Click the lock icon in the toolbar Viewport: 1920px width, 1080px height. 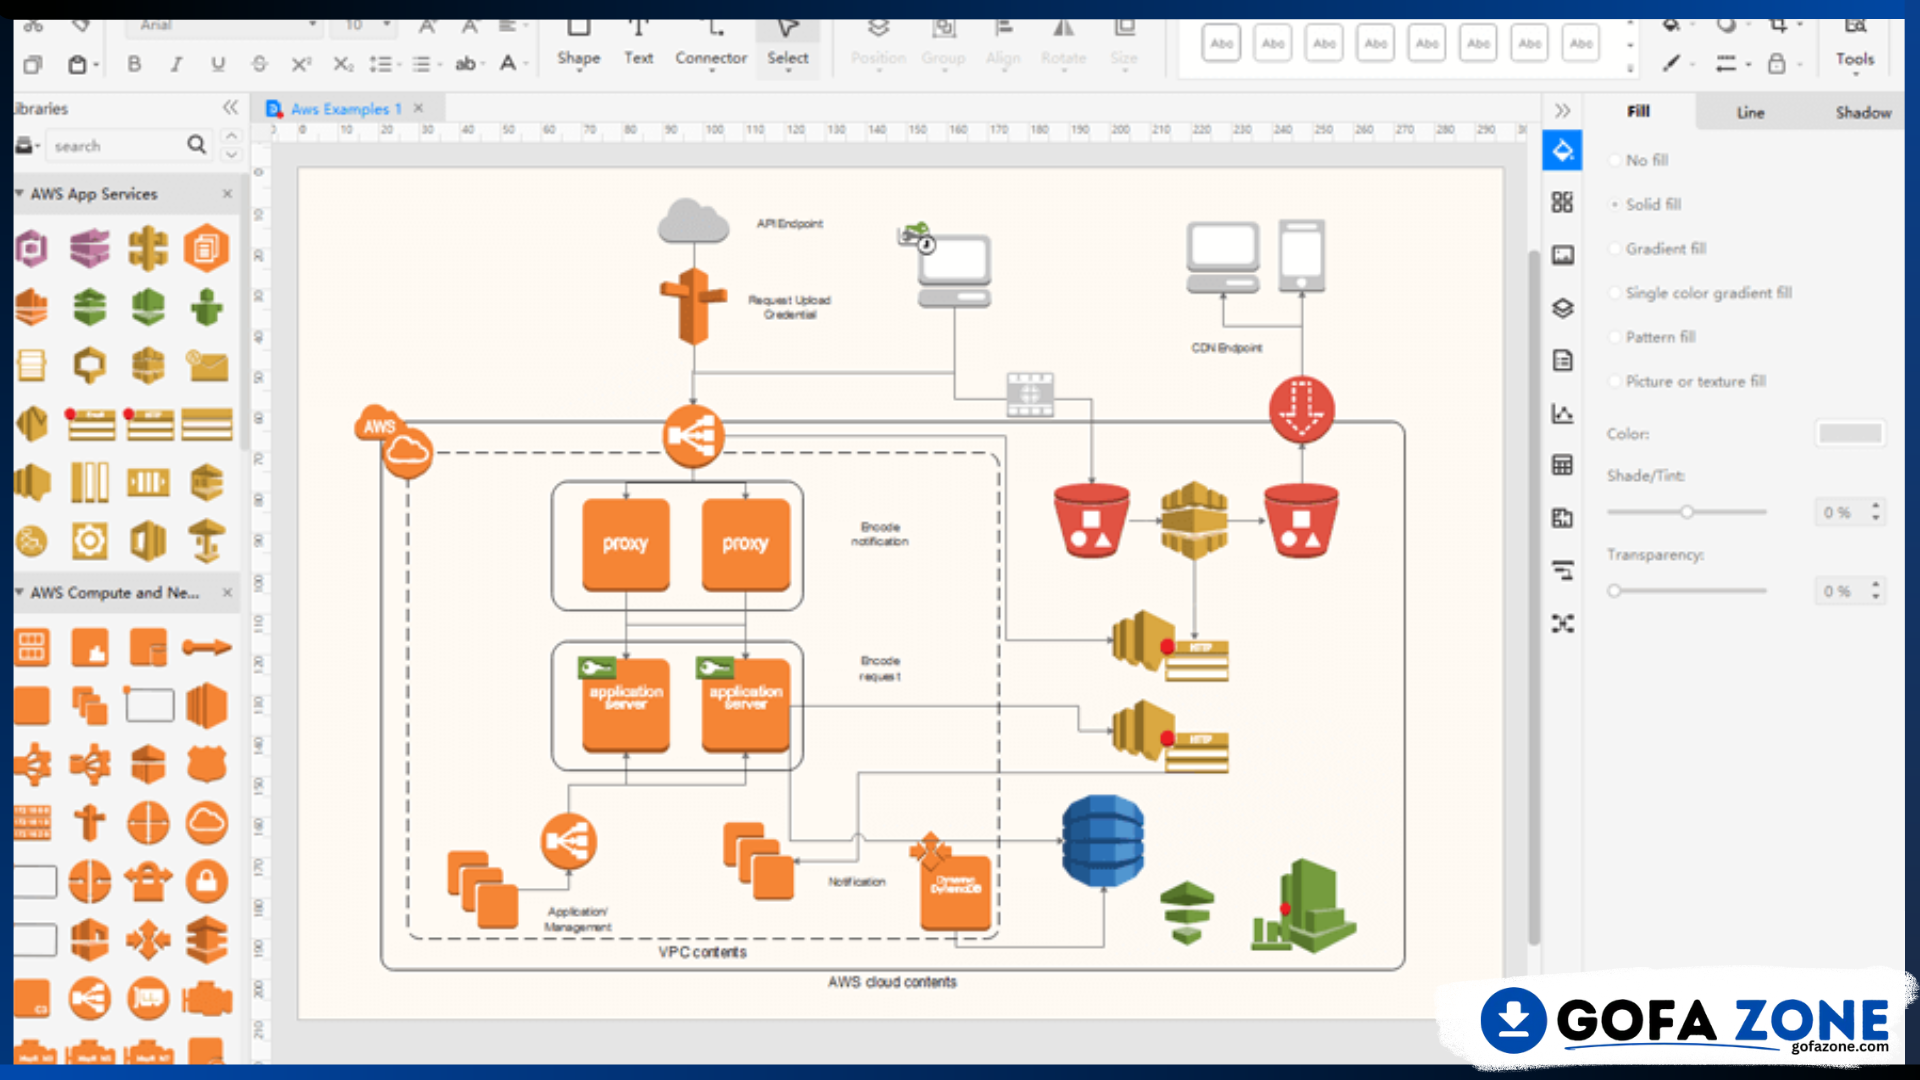[x=1777, y=64]
